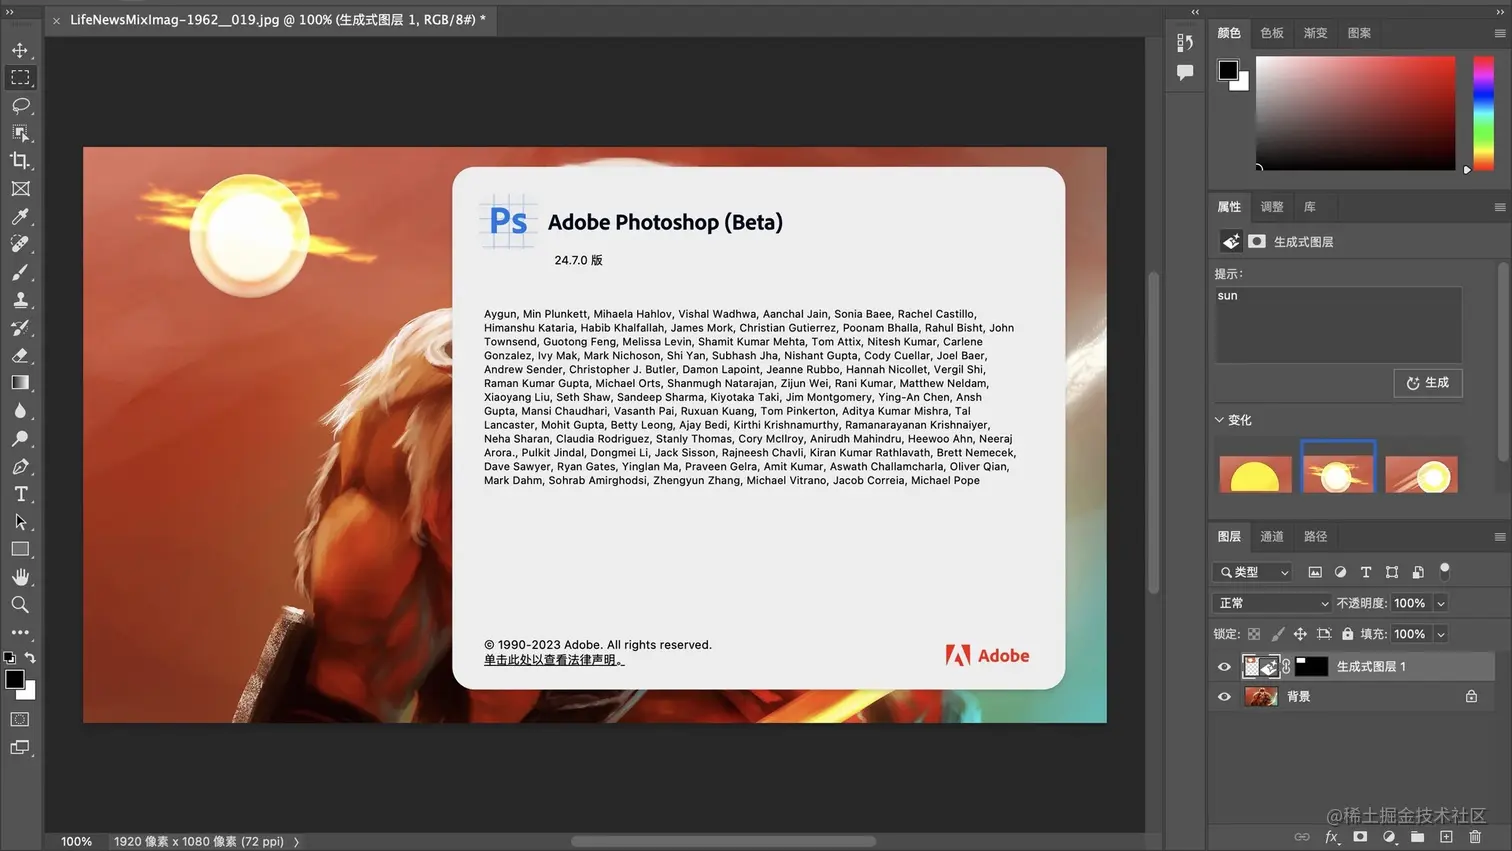This screenshot has width=1512, height=851.
Task: Switch to the 色板 swatches tab
Action: [x=1272, y=33]
